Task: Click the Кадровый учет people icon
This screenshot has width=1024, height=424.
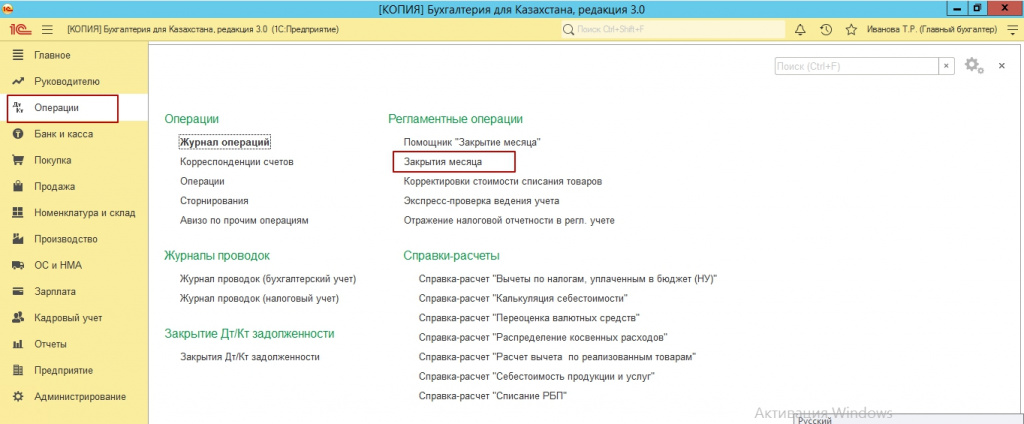Action: click(18, 318)
